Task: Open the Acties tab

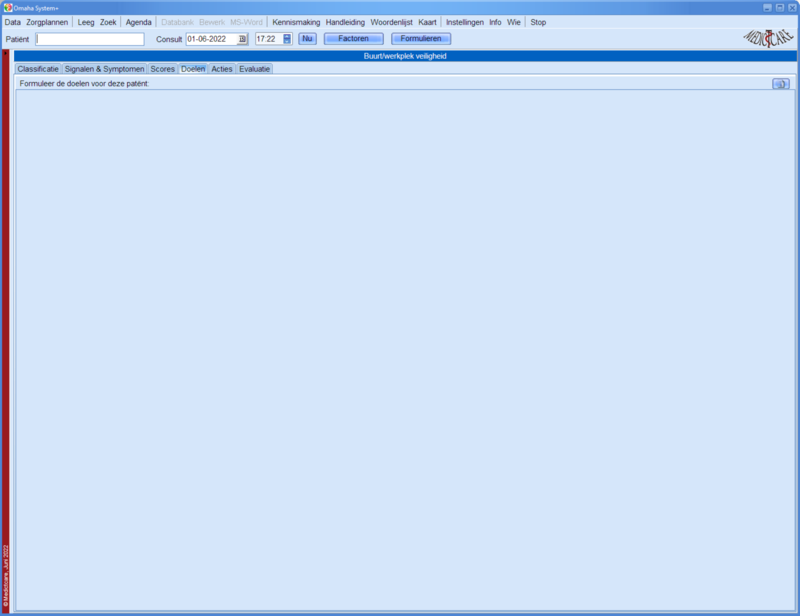Action: pos(221,69)
